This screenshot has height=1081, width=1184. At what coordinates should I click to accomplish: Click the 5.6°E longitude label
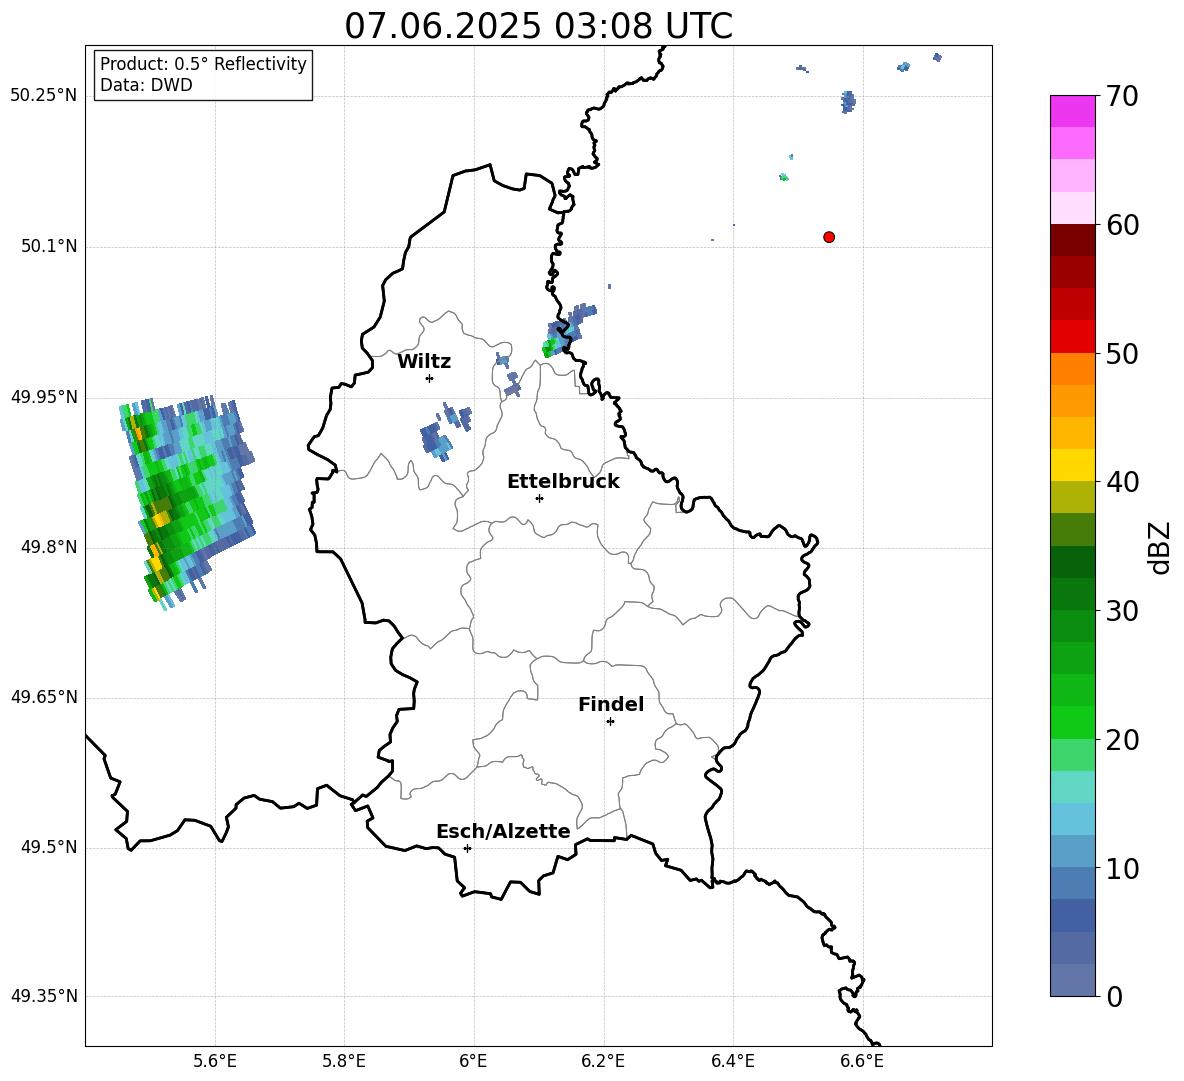point(215,1061)
